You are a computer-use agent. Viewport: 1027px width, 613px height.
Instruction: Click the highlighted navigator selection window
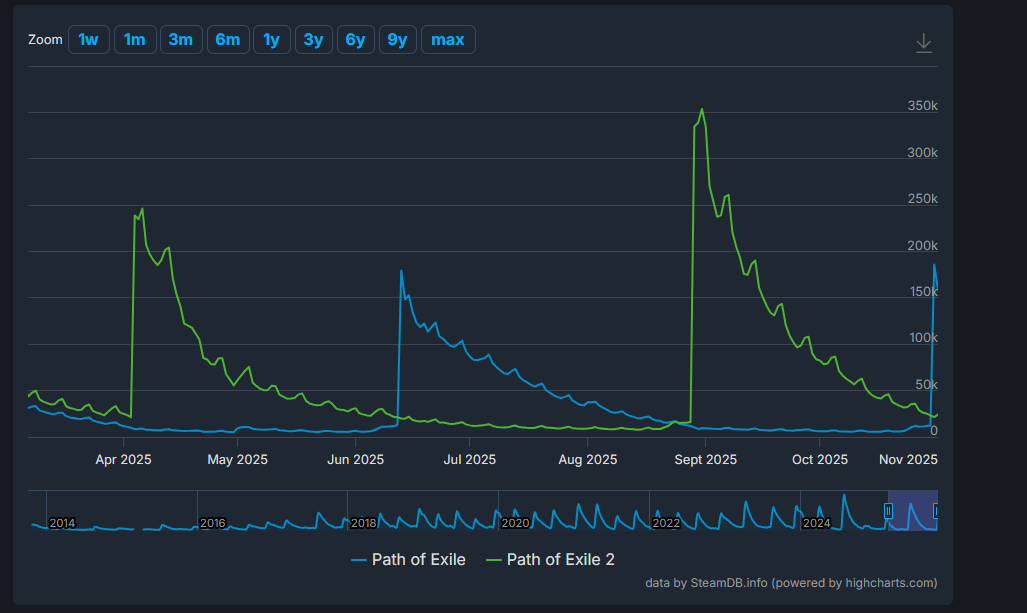(x=912, y=510)
